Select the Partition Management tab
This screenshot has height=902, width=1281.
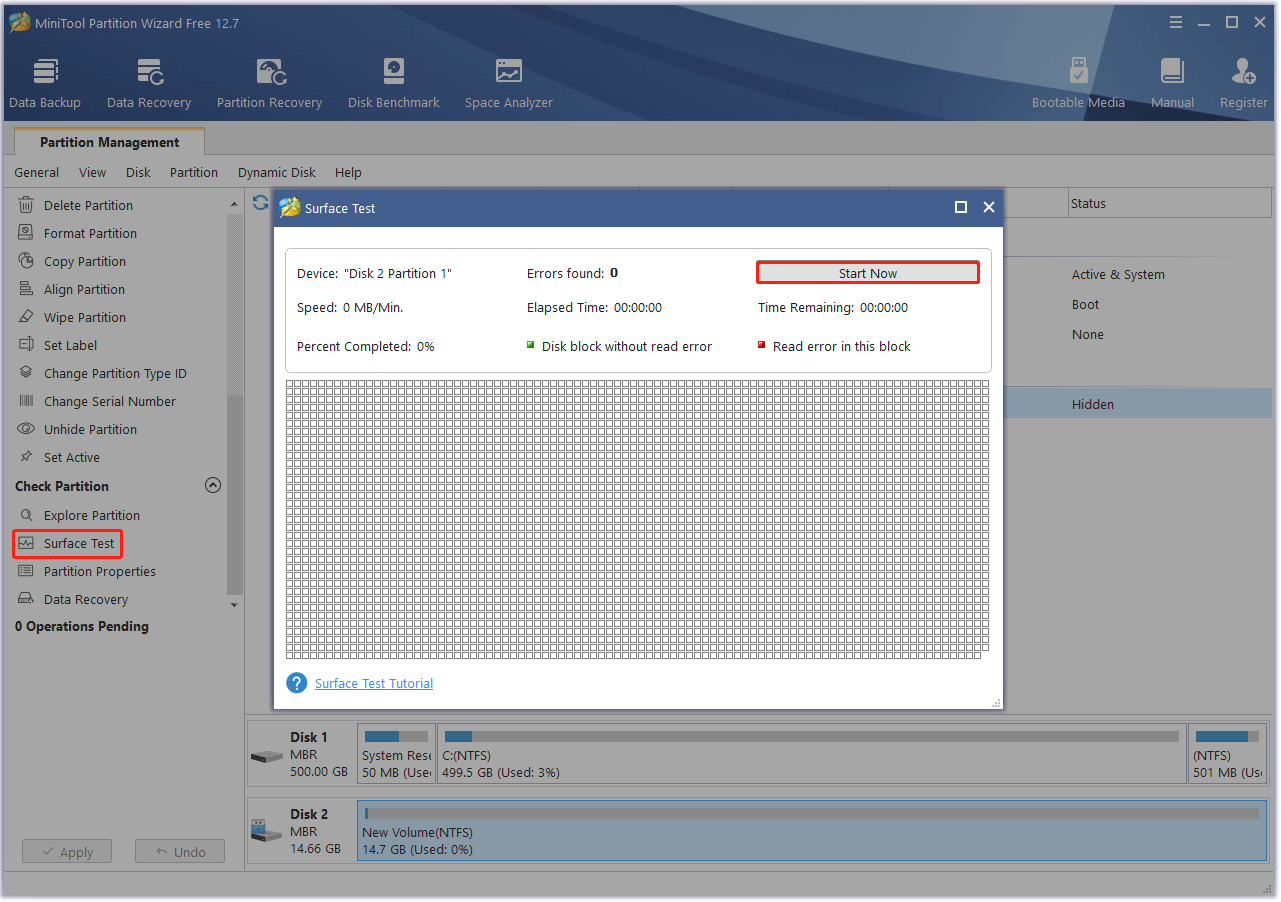click(x=110, y=142)
